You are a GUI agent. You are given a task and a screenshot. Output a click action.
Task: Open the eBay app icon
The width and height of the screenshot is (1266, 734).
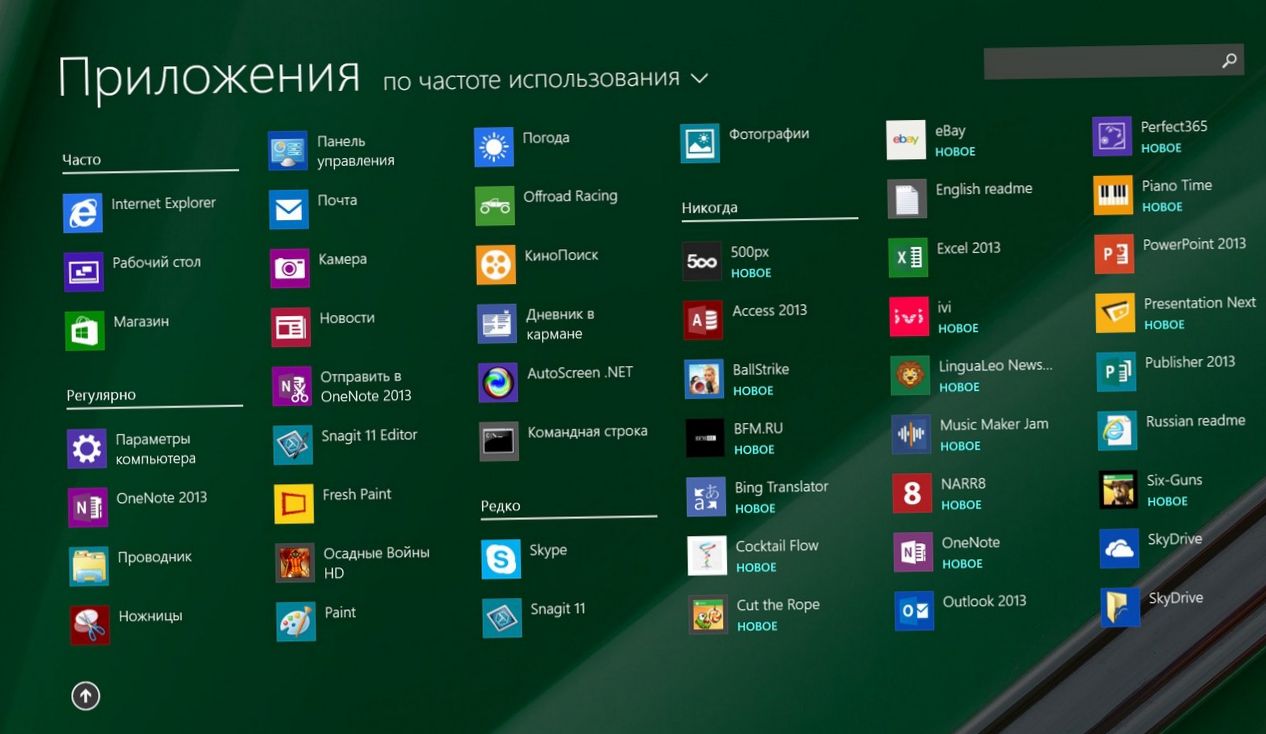(x=906, y=140)
